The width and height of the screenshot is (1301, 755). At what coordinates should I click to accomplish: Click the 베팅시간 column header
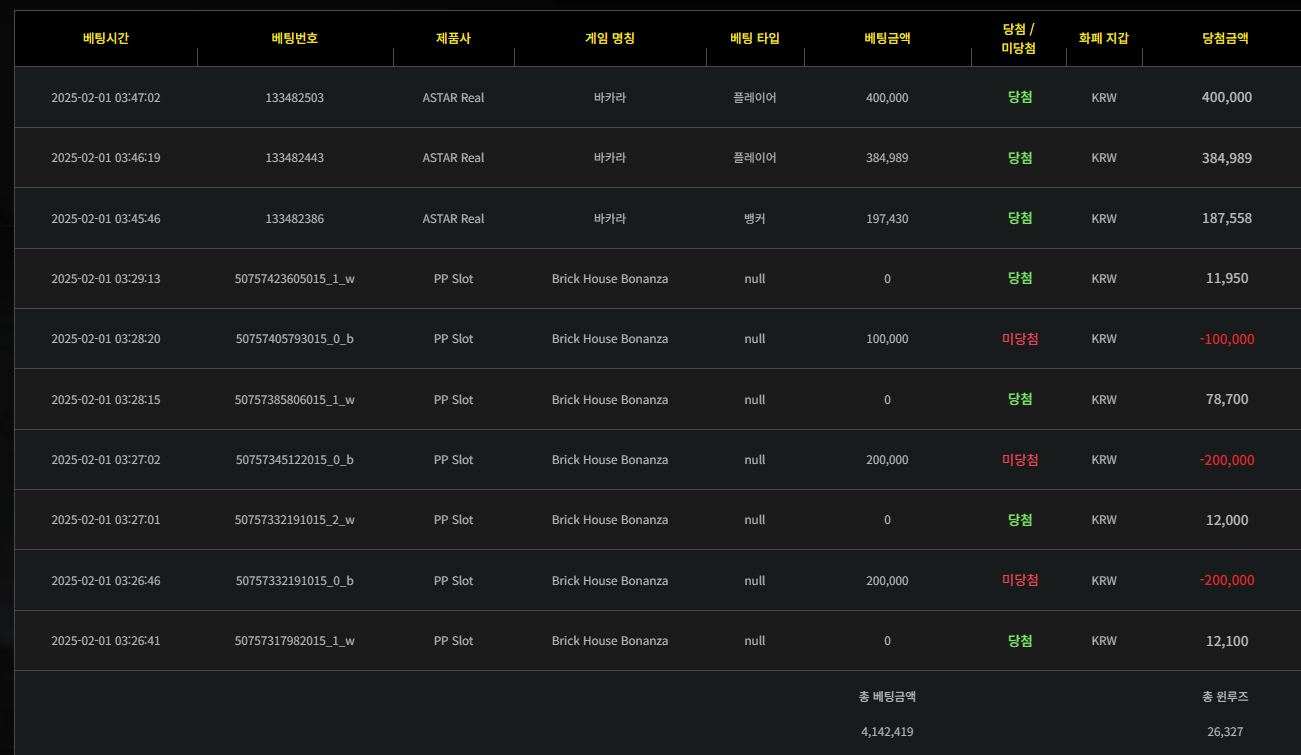coord(106,39)
